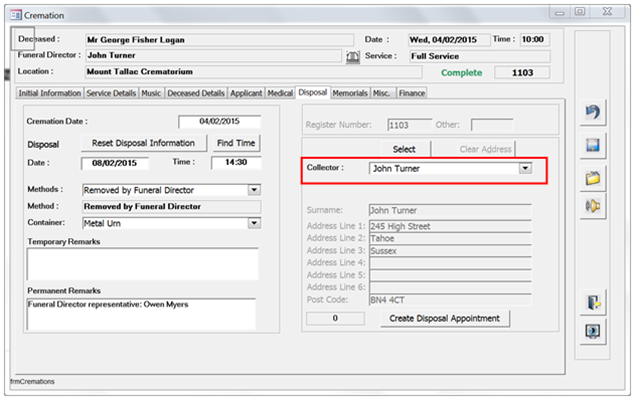Open the Misc. tab
Image resolution: width=633 pixels, height=398 pixels.
tap(382, 93)
